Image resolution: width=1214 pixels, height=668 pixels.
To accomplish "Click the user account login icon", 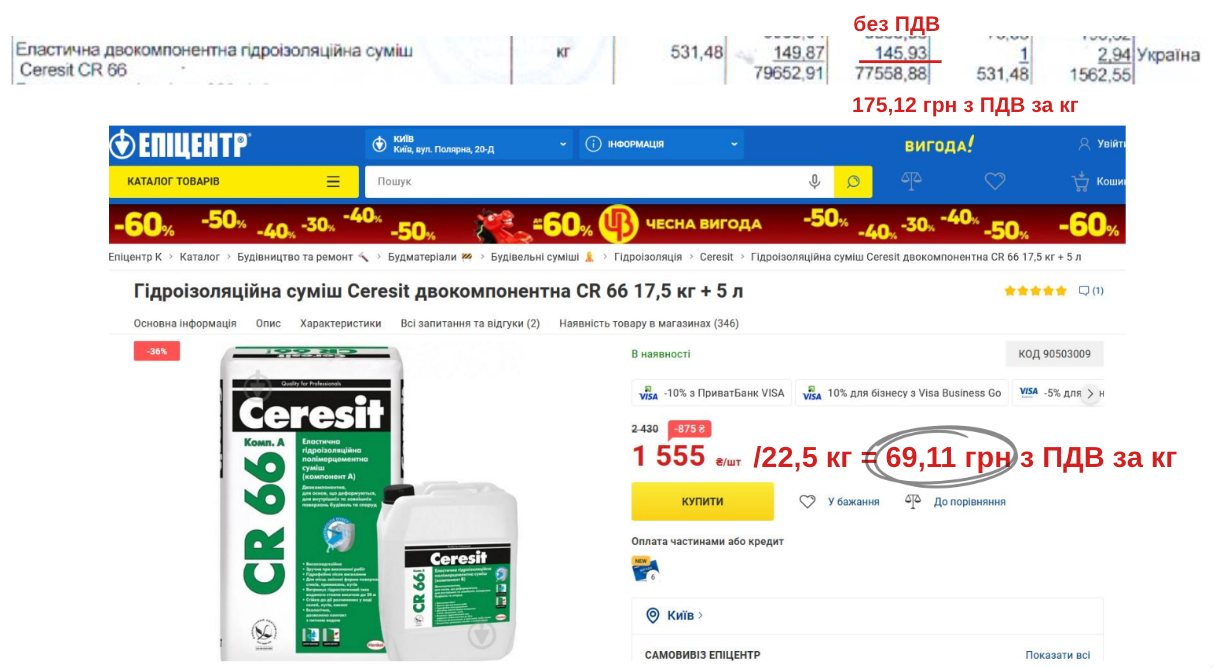I will pyautogui.click(x=1084, y=144).
